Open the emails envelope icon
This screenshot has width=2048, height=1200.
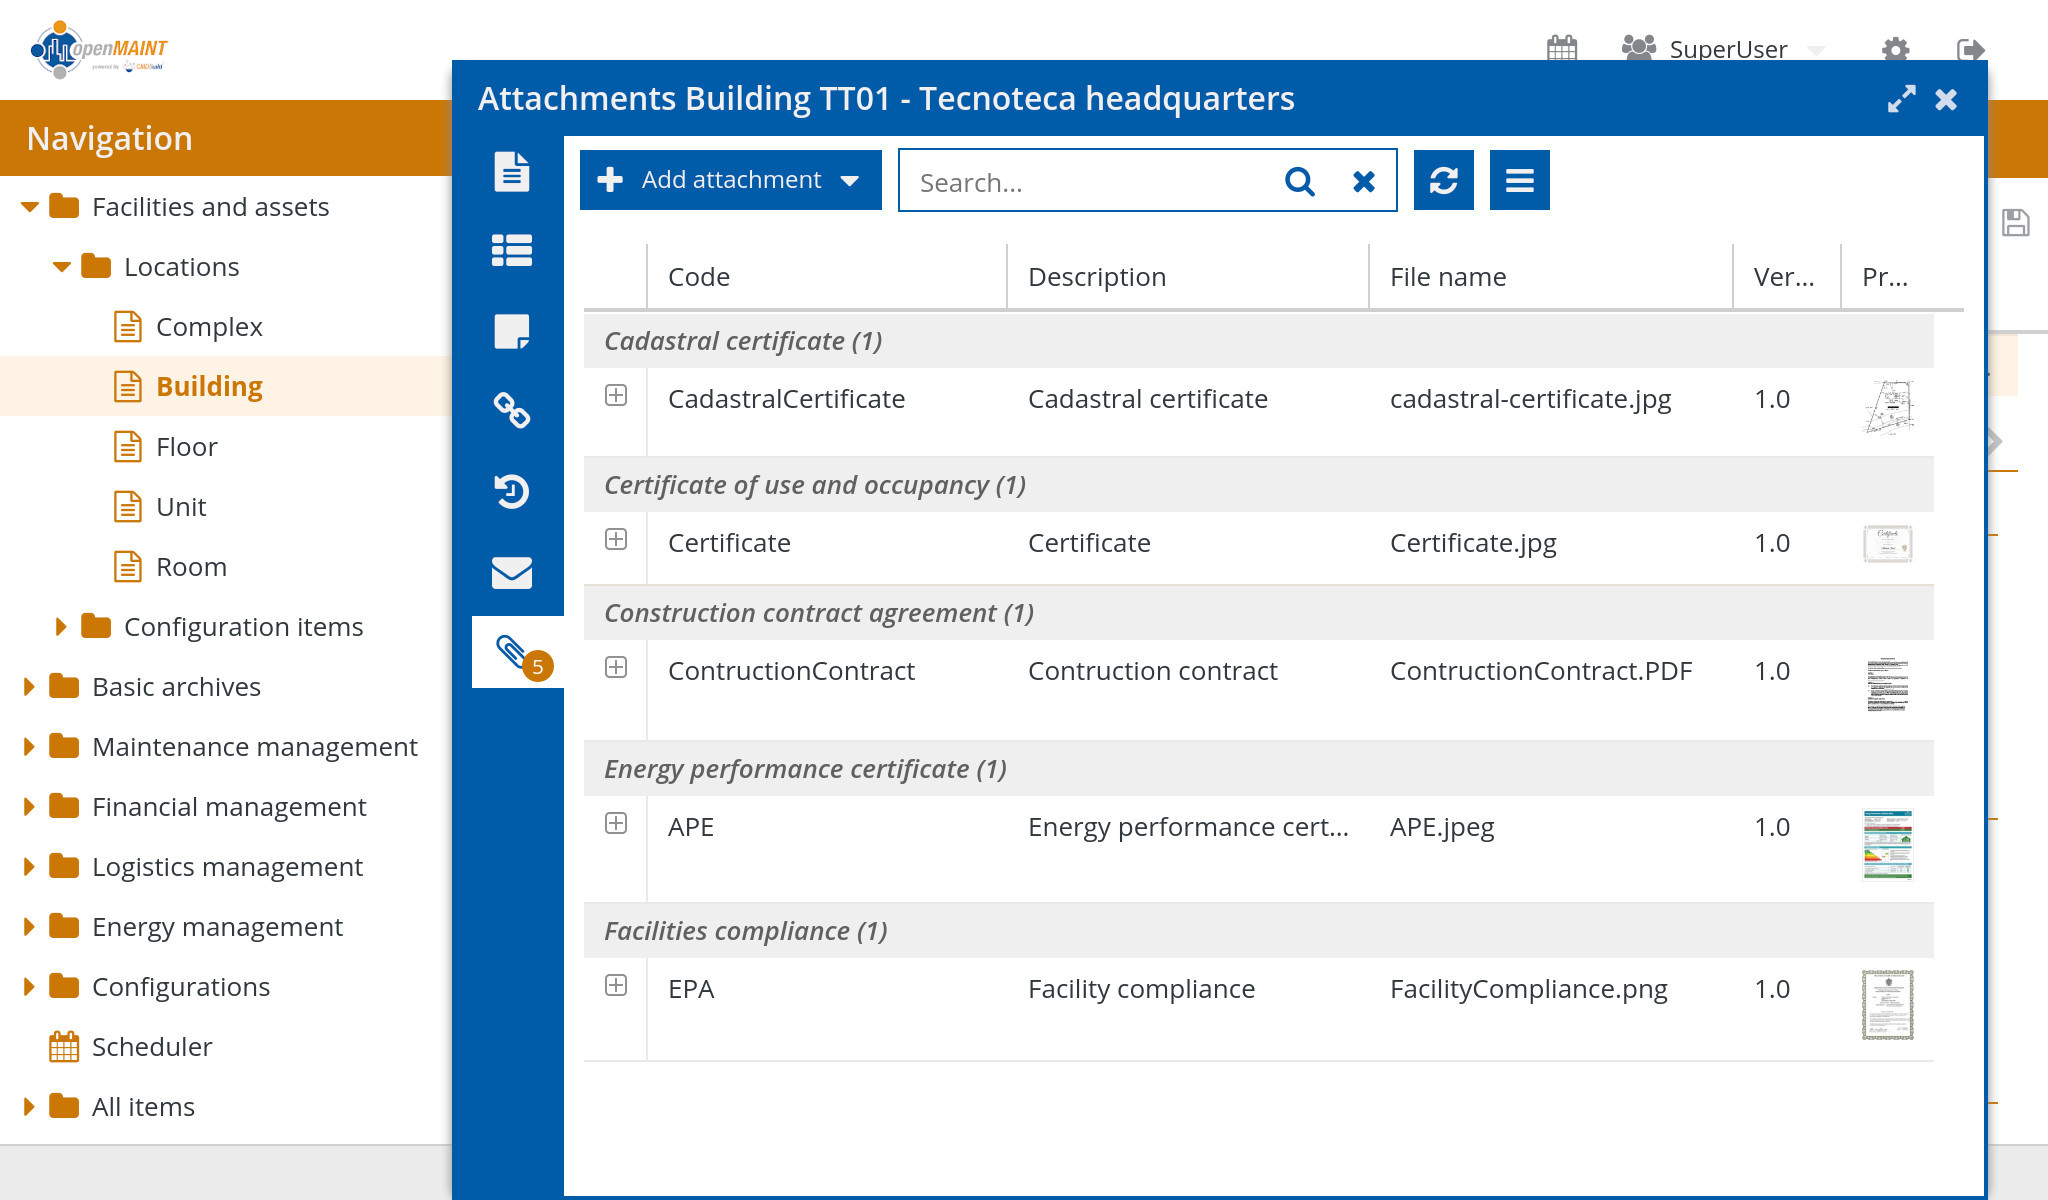pyautogui.click(x=511, y=572)
